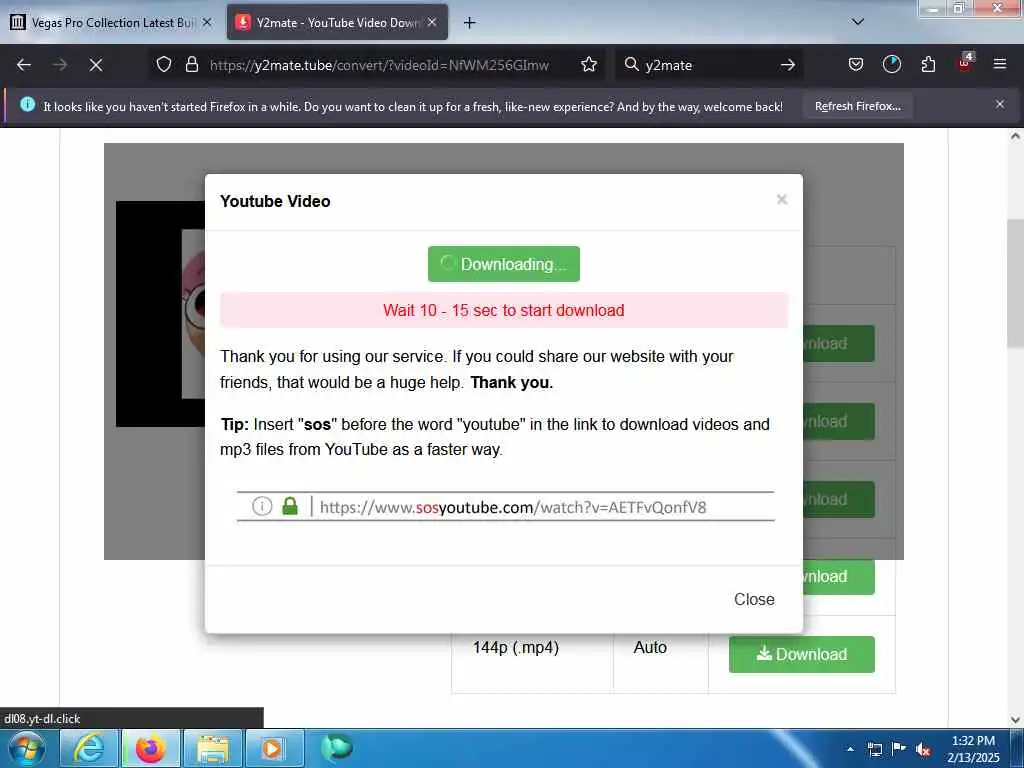Click Refresh Firefox button
Screen dimensions: 1024x768
[x=857, y=106]
